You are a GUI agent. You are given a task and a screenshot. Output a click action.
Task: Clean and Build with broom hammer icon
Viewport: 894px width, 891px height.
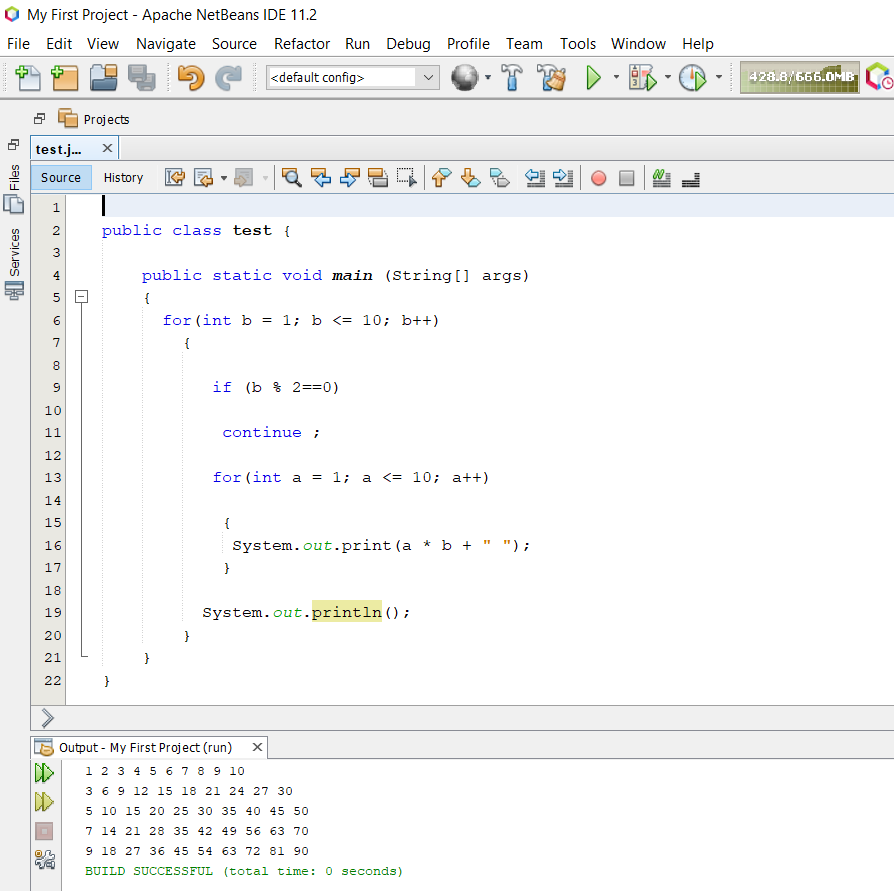[551, 78]
